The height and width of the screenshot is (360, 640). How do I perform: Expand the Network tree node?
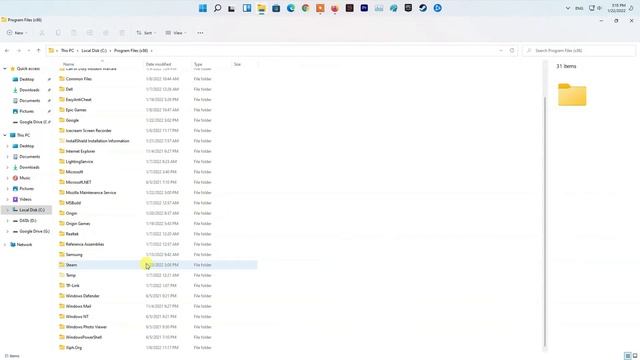click(5, 244)
